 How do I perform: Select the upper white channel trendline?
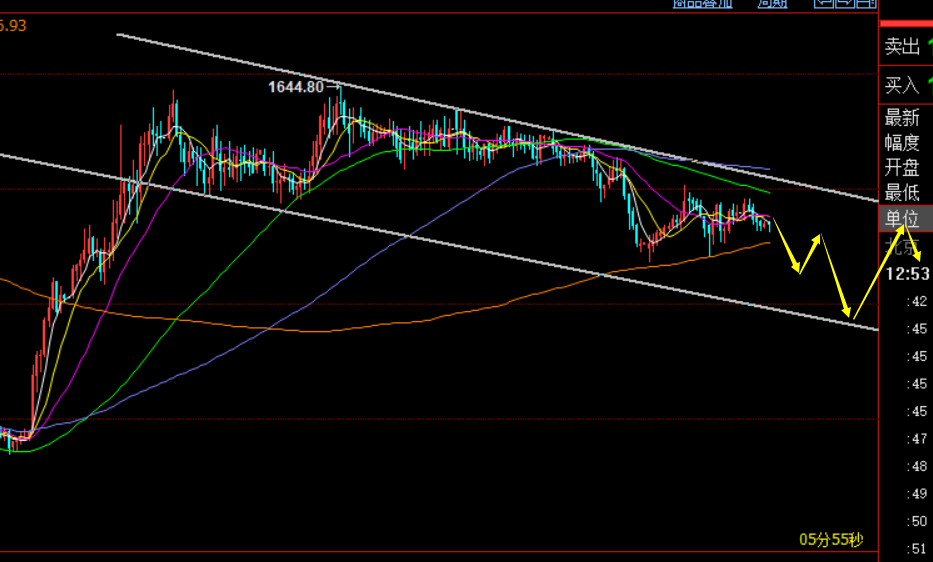(497, 118)
